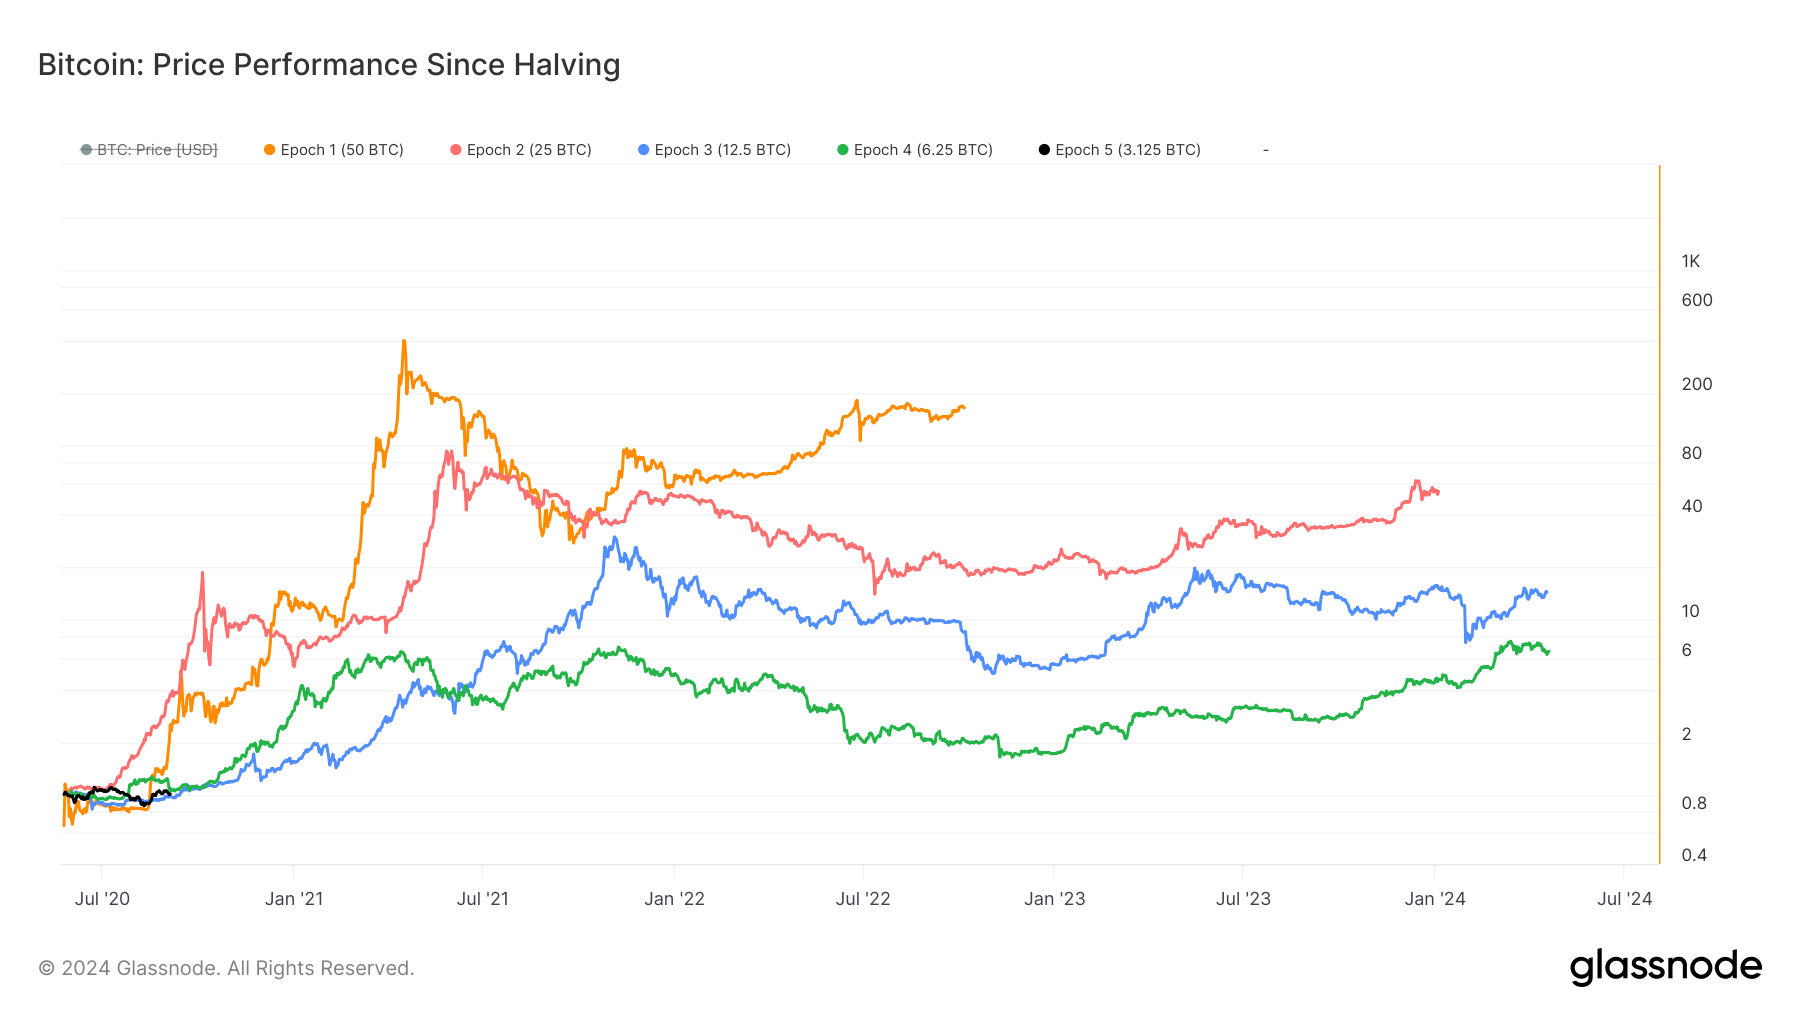Click the red Epoch 2 legend dot
The height and width of the screenshot is (1013, 1800).
click(x=456, y=150)
